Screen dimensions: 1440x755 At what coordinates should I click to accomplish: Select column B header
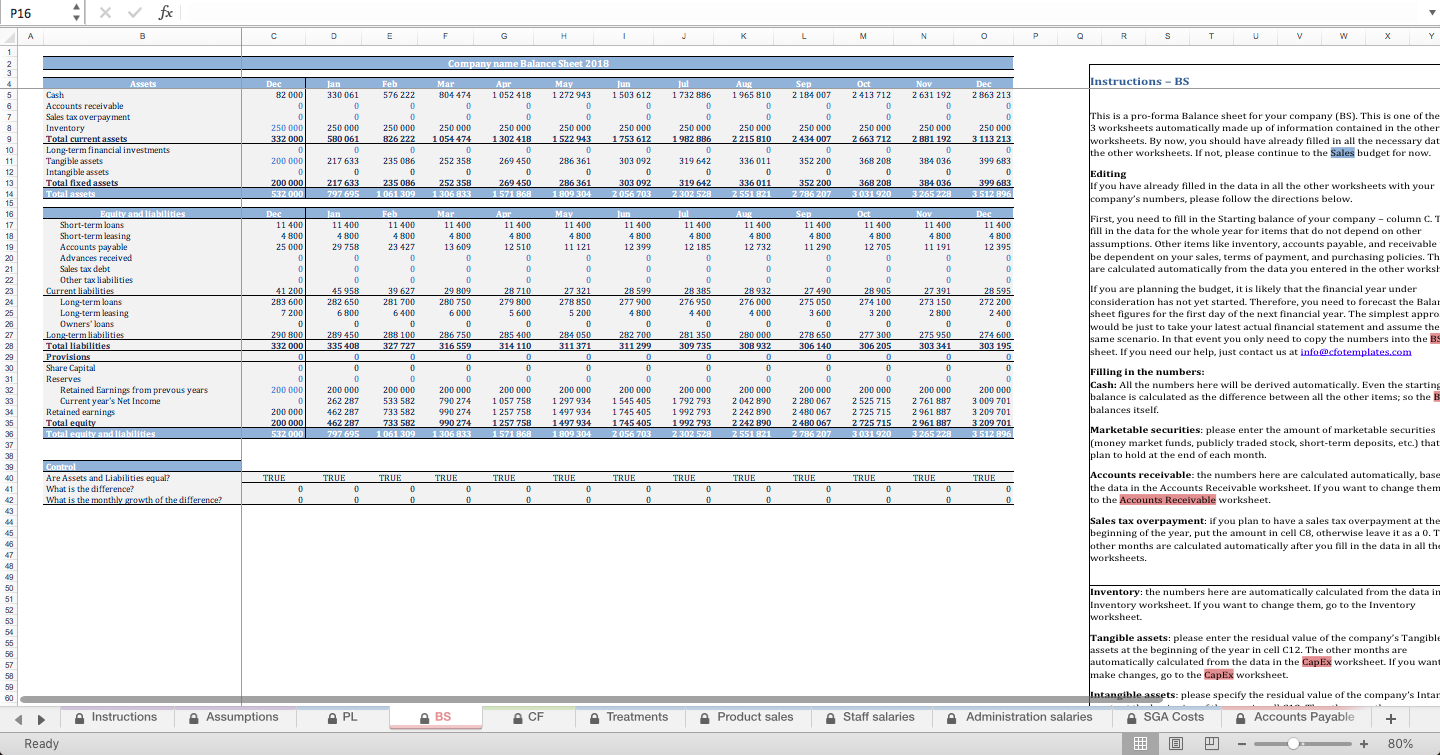[142, 36]
